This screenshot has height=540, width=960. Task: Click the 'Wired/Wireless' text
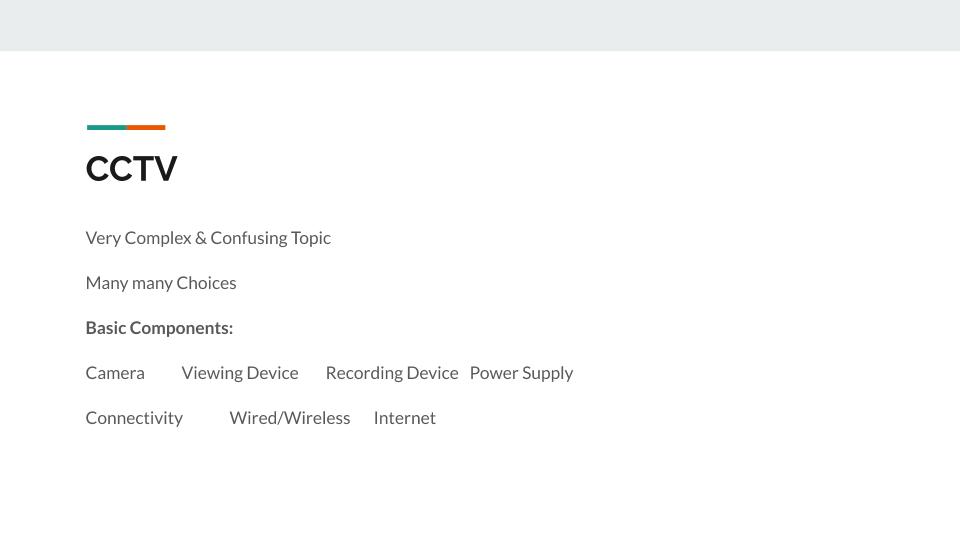290,418
